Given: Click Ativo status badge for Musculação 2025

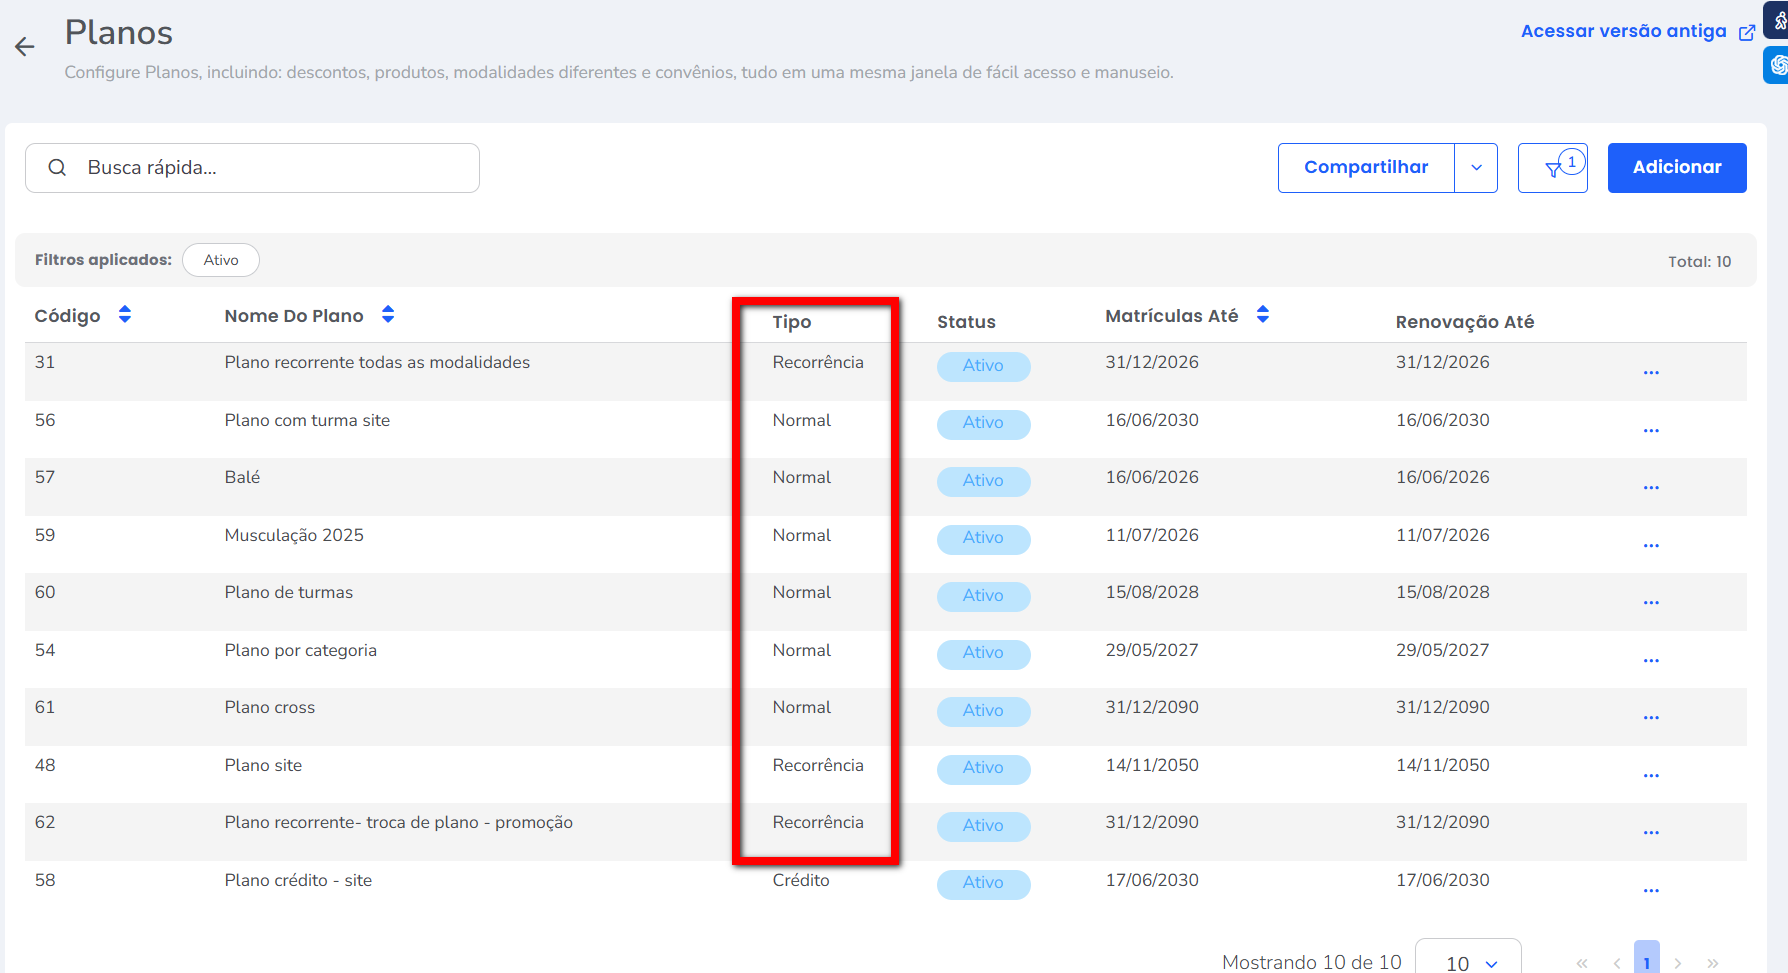Looking at the screenshot, I should tap(983, 538).
